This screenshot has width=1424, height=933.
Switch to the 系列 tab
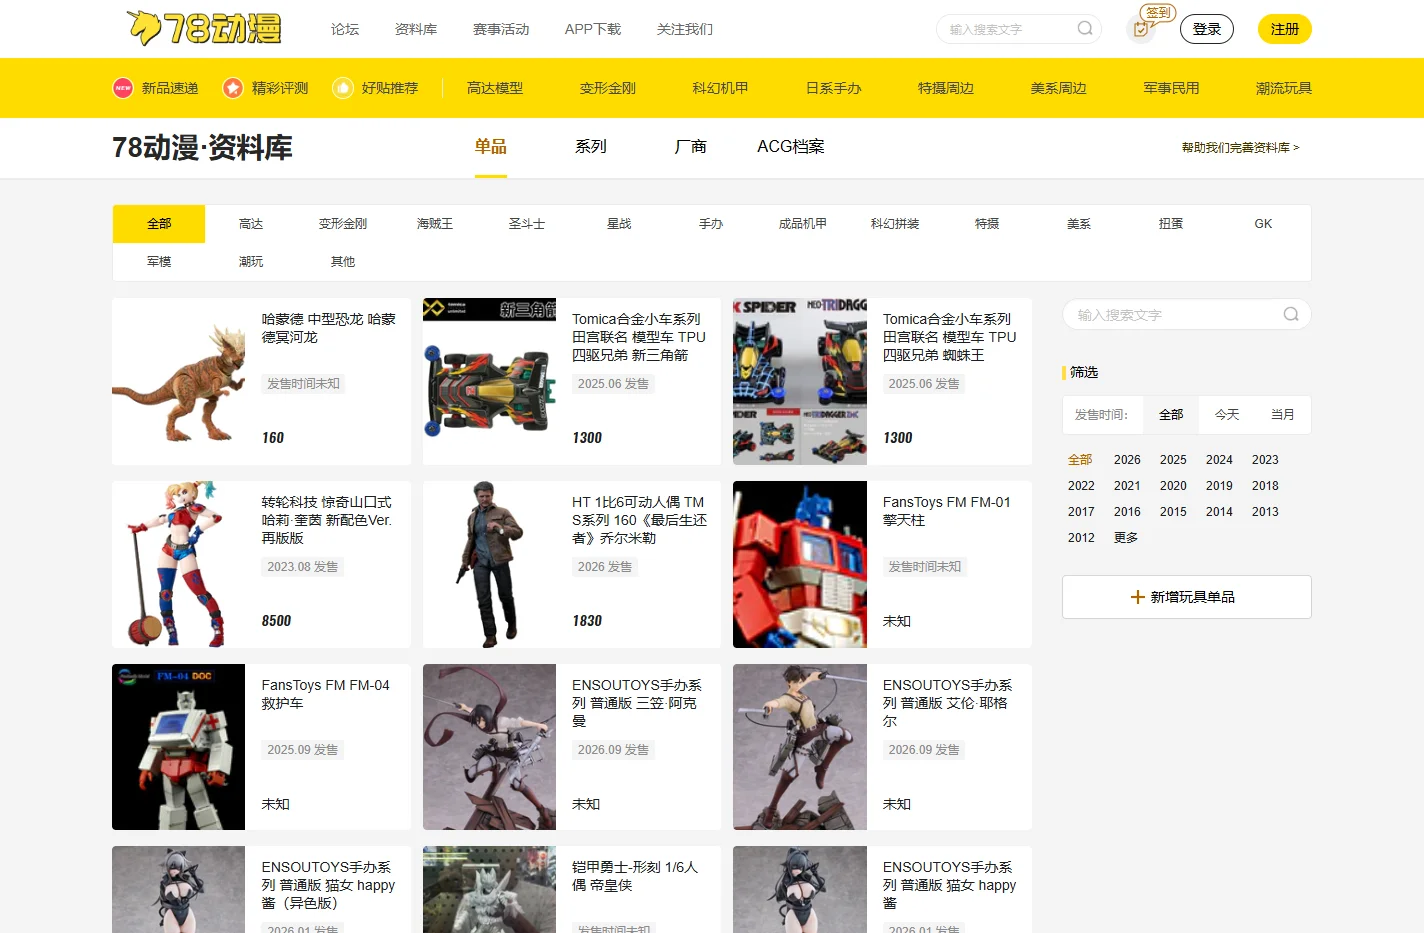click(x=591, y=147)
